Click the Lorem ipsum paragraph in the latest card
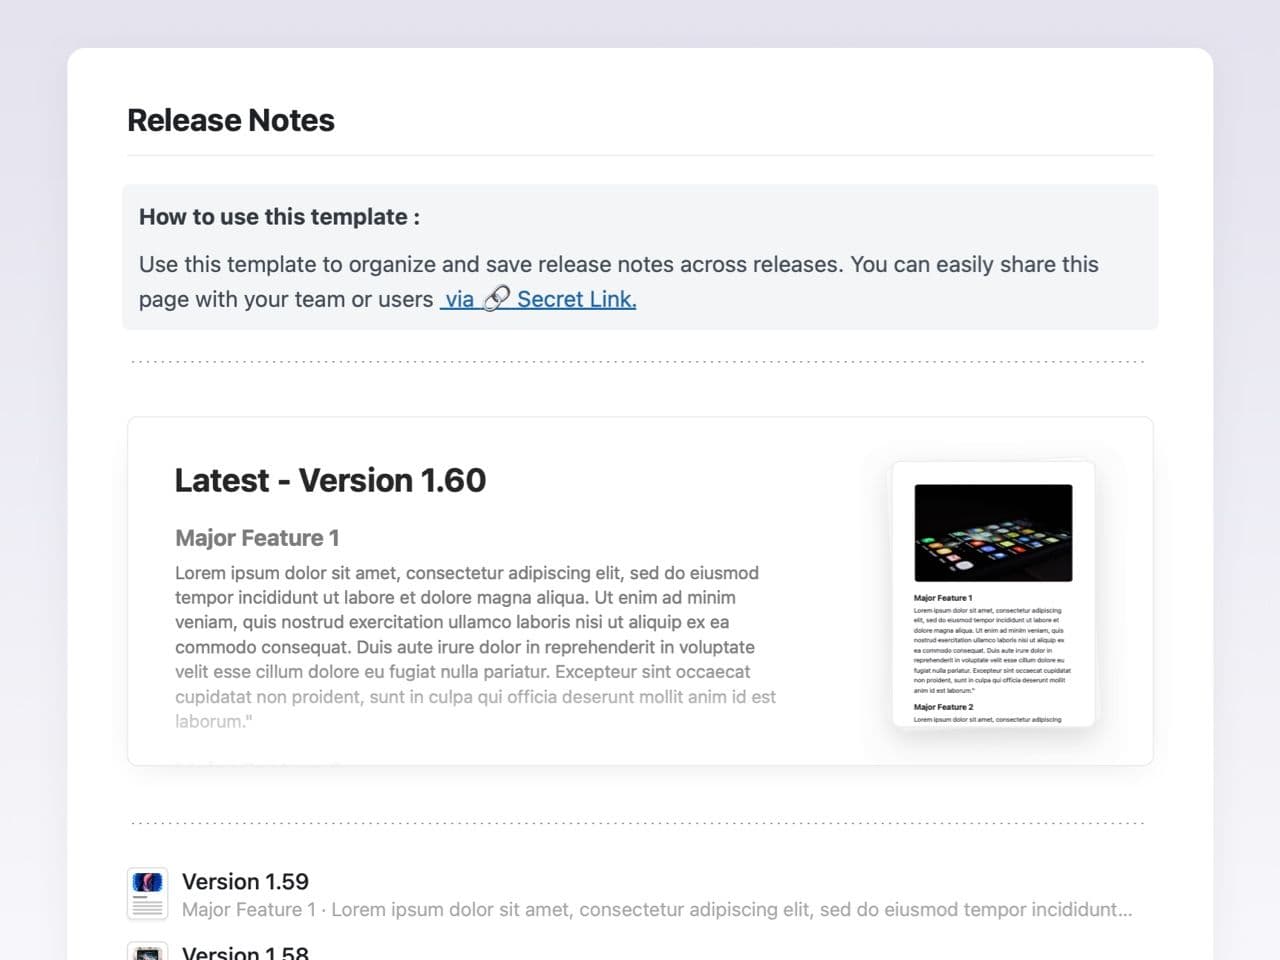1280x960 pixels. pos(470,635)
